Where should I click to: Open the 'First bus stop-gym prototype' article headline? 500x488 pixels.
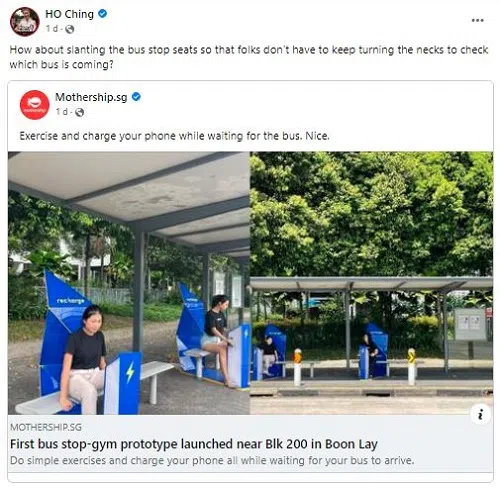[x=194, y=444]
